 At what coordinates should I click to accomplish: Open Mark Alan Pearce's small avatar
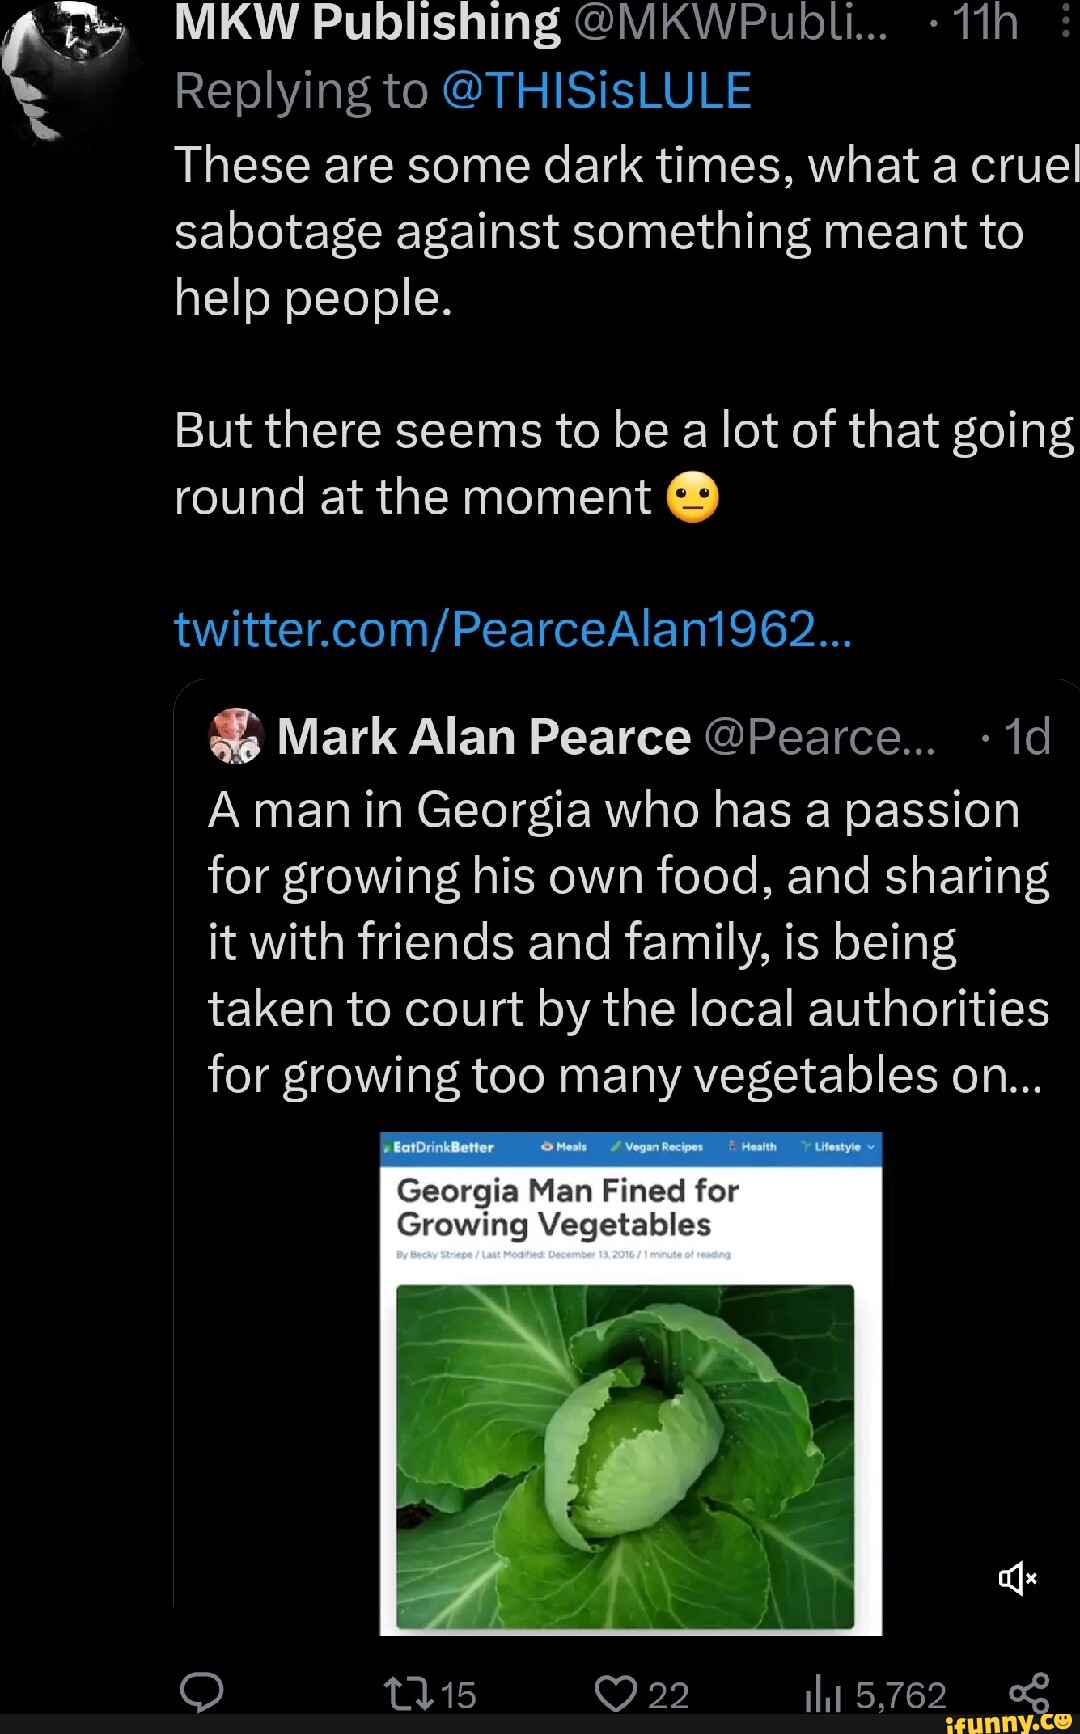click(235, 736)
